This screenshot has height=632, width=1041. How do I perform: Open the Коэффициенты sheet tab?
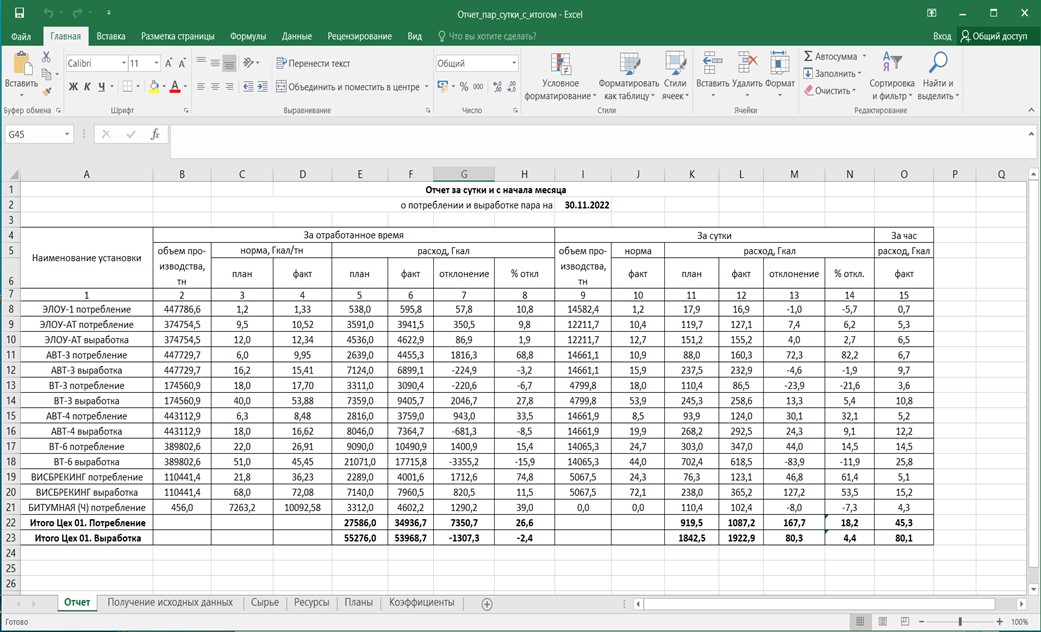tap(422, 603)
